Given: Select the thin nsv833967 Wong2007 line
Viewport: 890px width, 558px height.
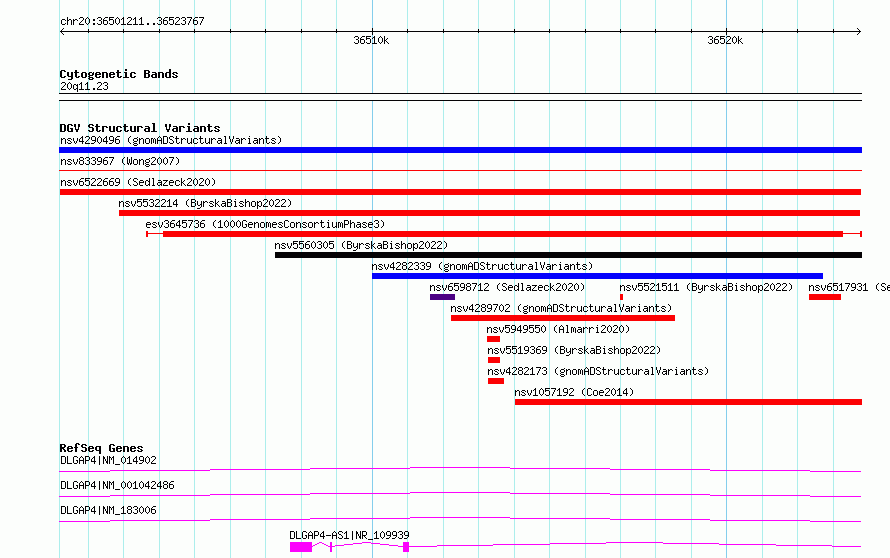Looking at the screenshot, I should 460,170.
